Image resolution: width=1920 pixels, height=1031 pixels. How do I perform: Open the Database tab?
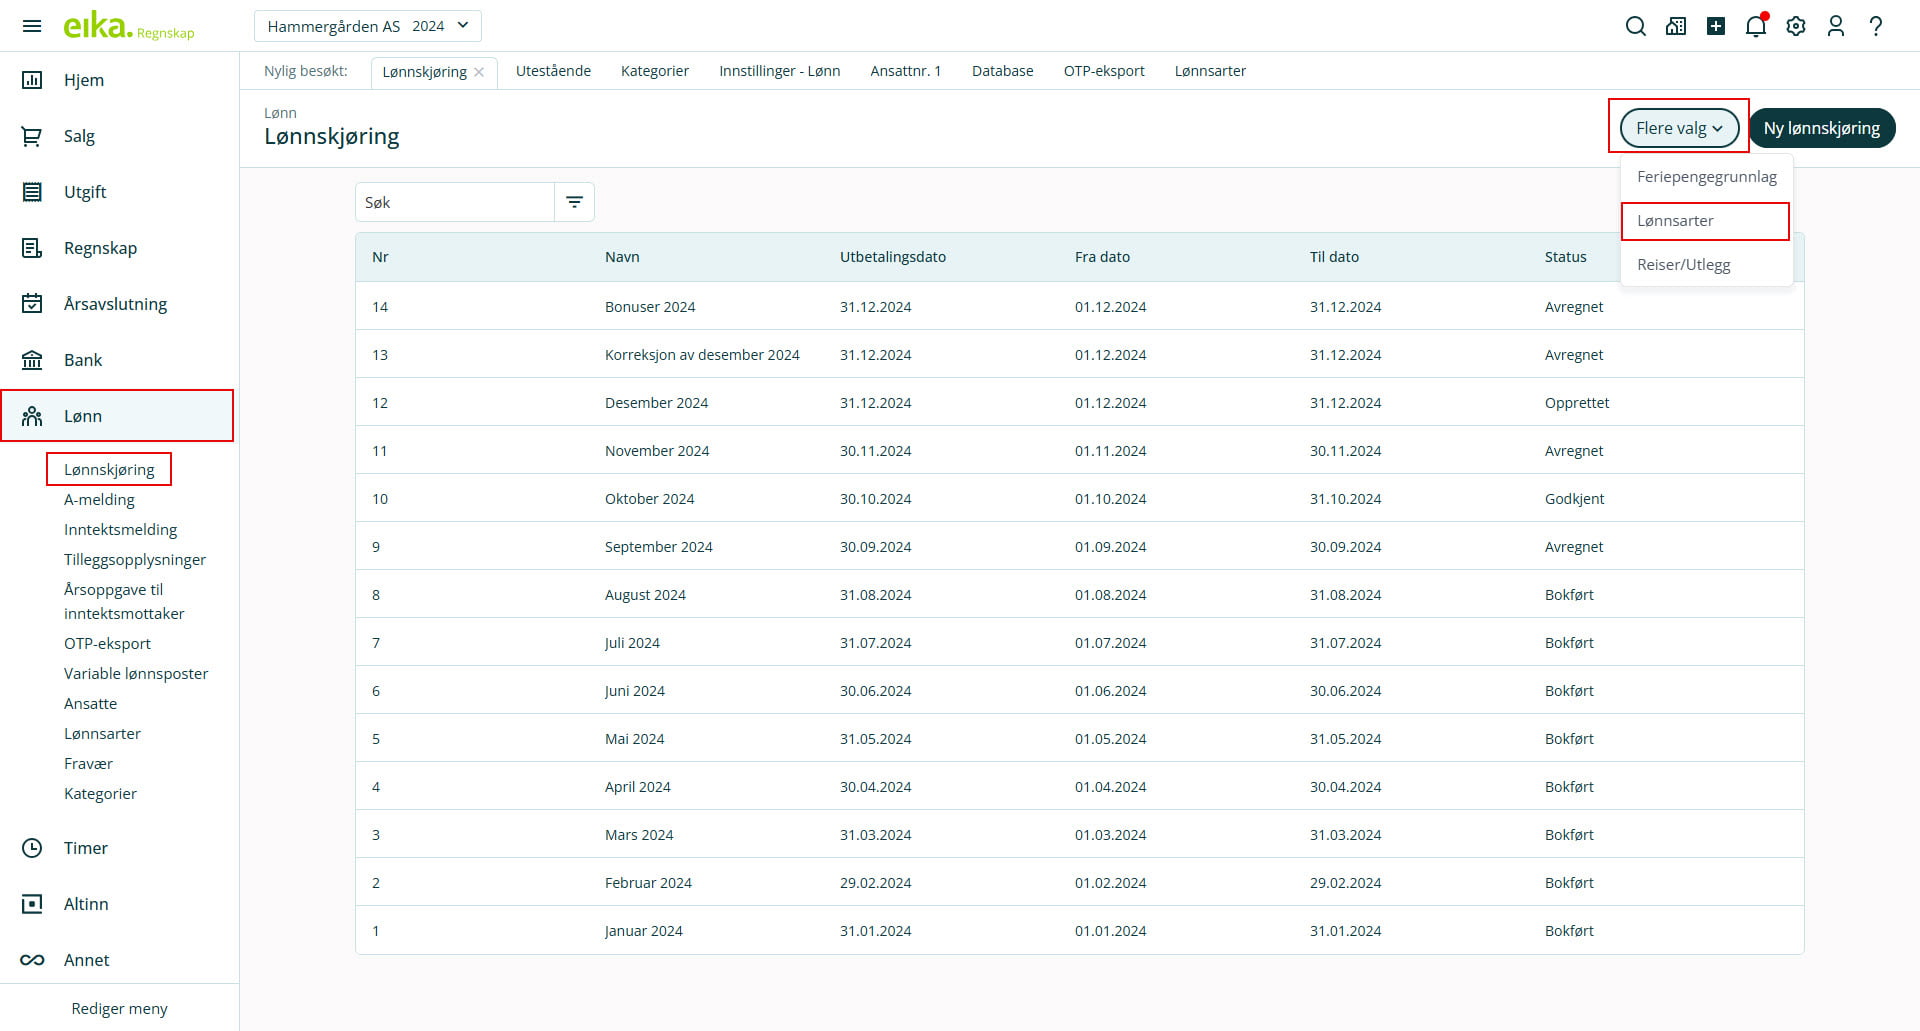(x=1003, y=71)
